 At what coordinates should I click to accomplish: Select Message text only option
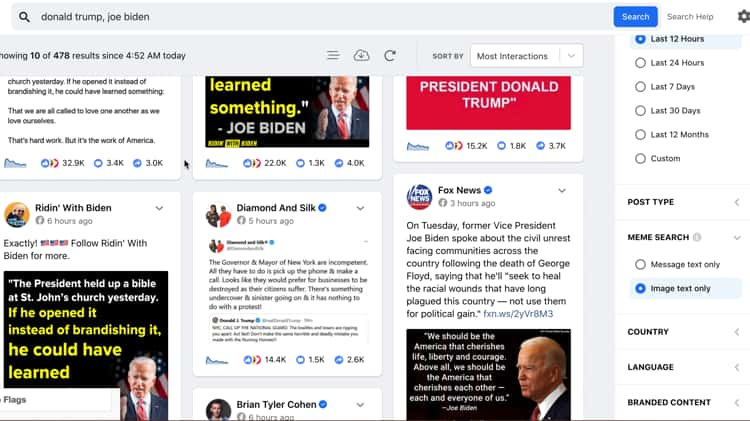click(x=640, y=265)
